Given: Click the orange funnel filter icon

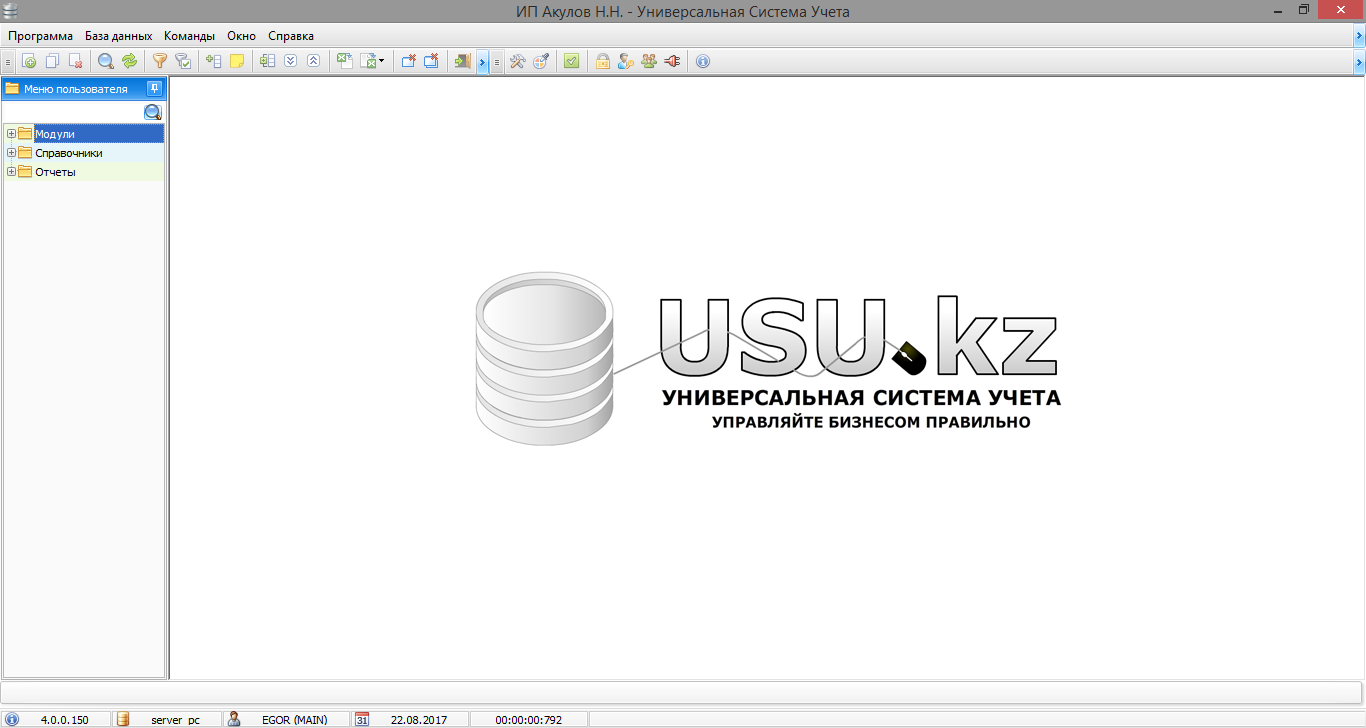Looking at the screenshot, I should tap(159, 61).
